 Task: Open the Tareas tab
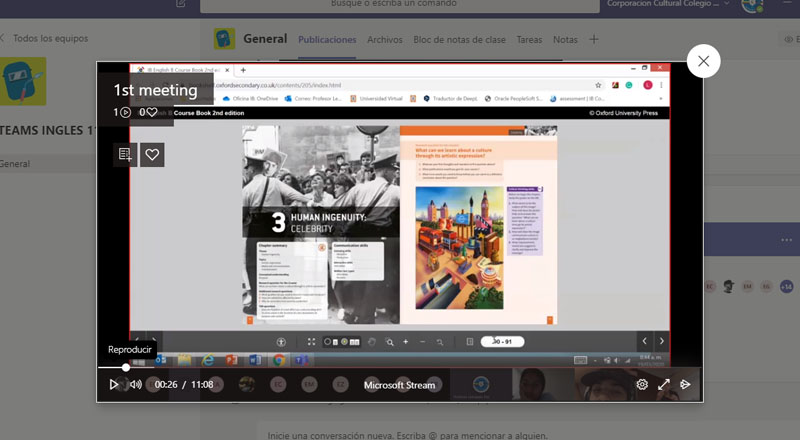click(530, 40)
